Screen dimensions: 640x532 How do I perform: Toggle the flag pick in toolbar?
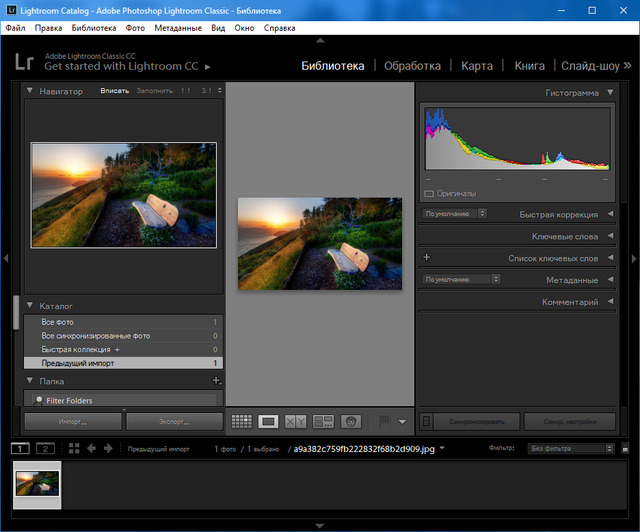coord(383,422)
